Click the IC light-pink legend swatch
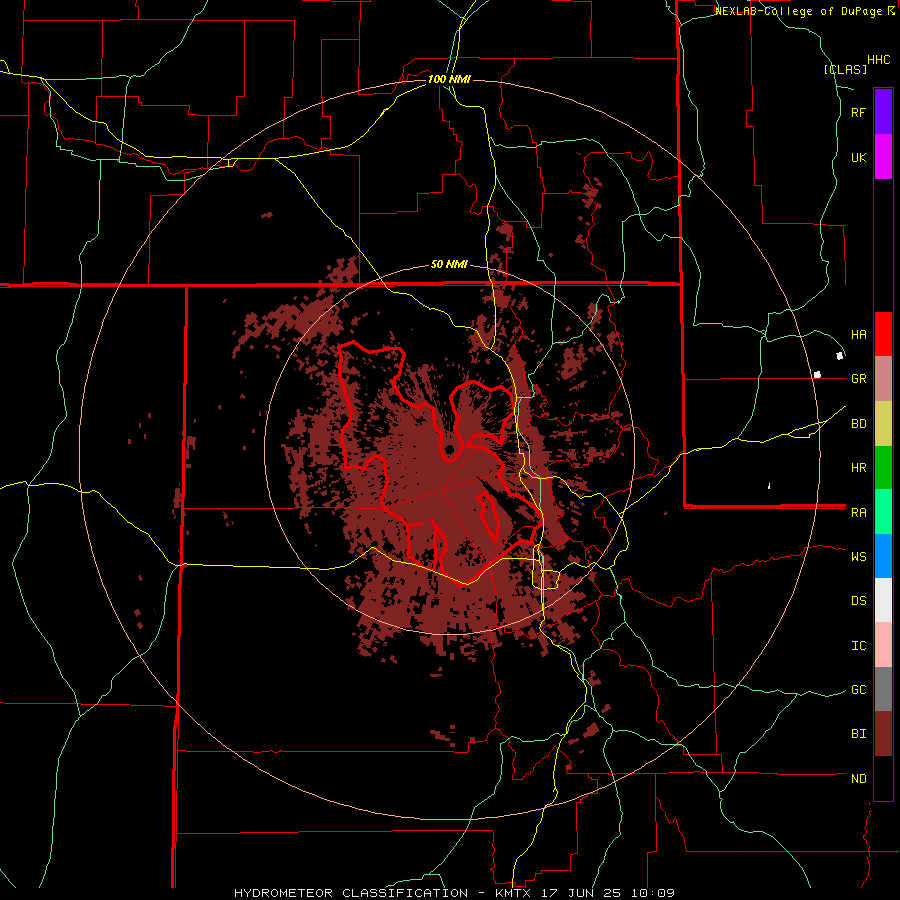The height and width of the screenshot is (900, 900). pyautogui.click(x=883, y=645)
